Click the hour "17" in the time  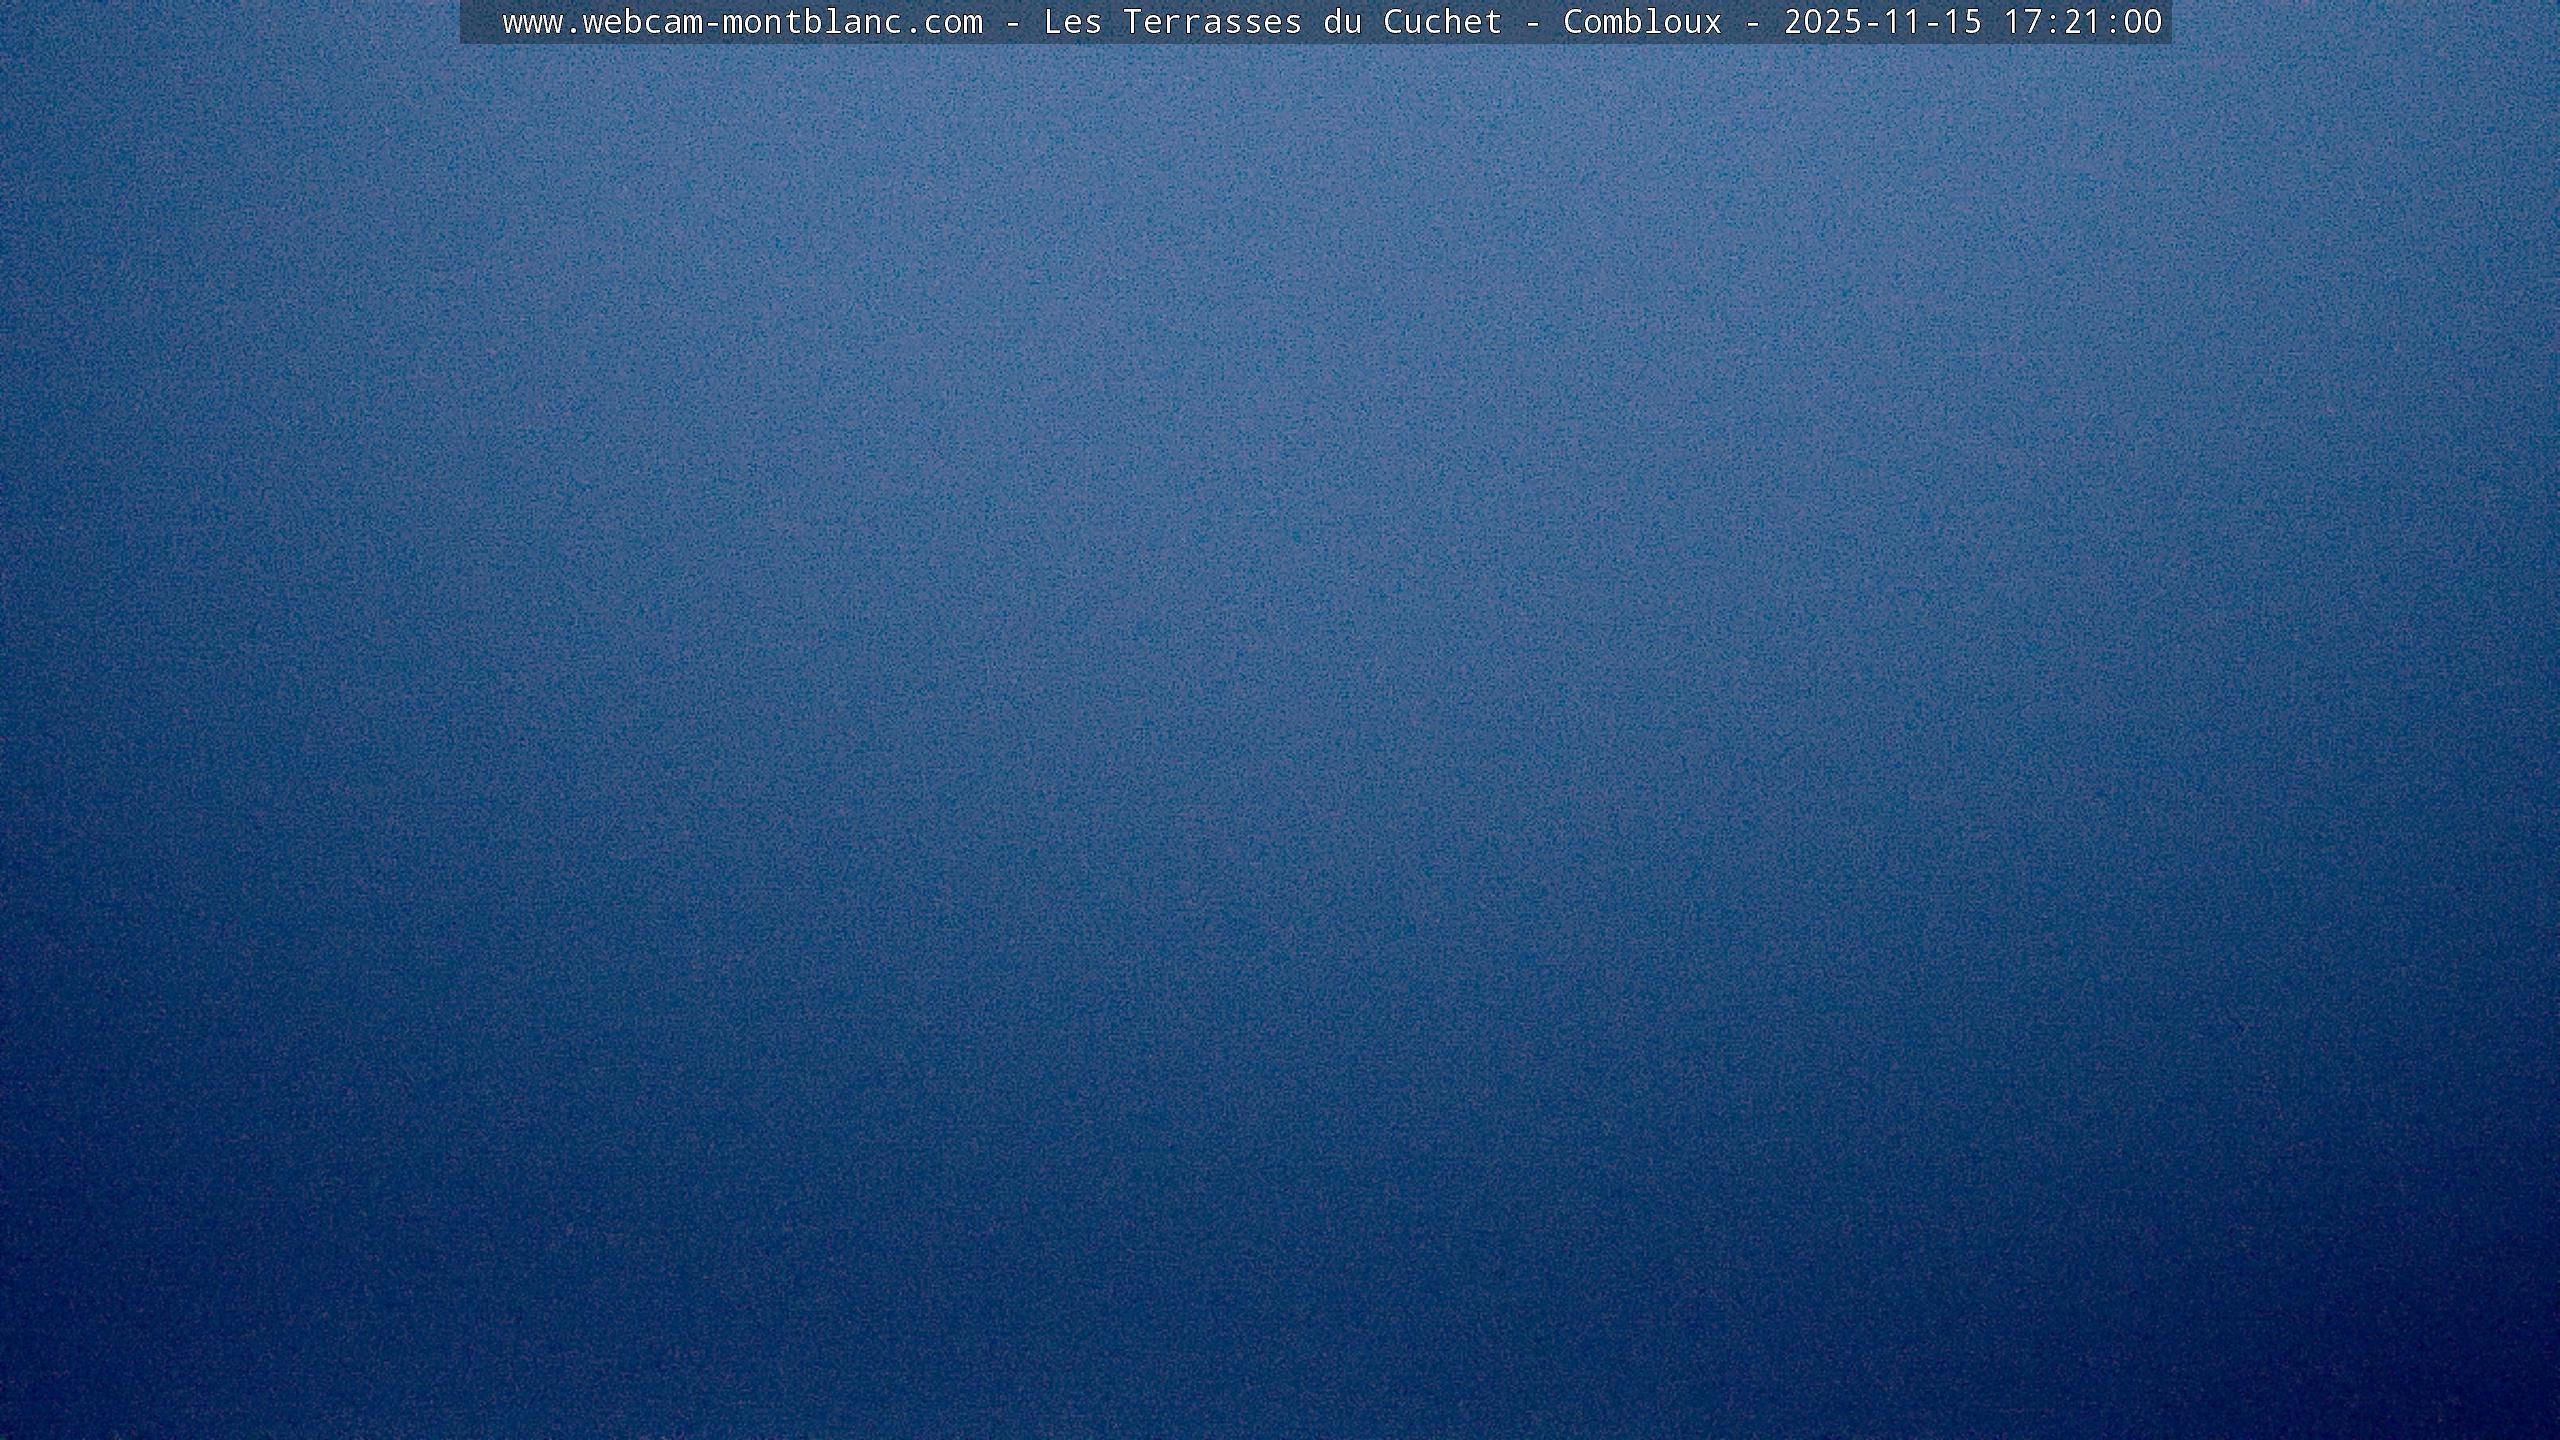tap(2022, 22)
